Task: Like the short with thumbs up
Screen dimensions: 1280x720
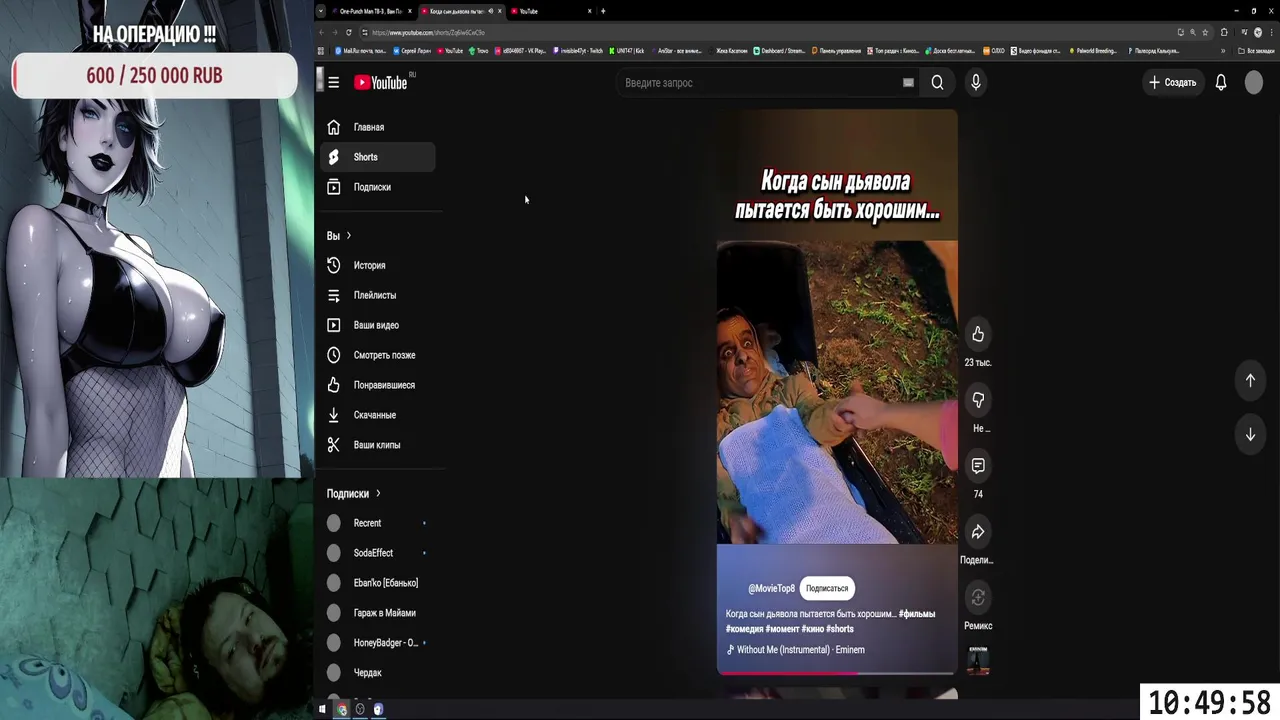Action: pos(978,334)
